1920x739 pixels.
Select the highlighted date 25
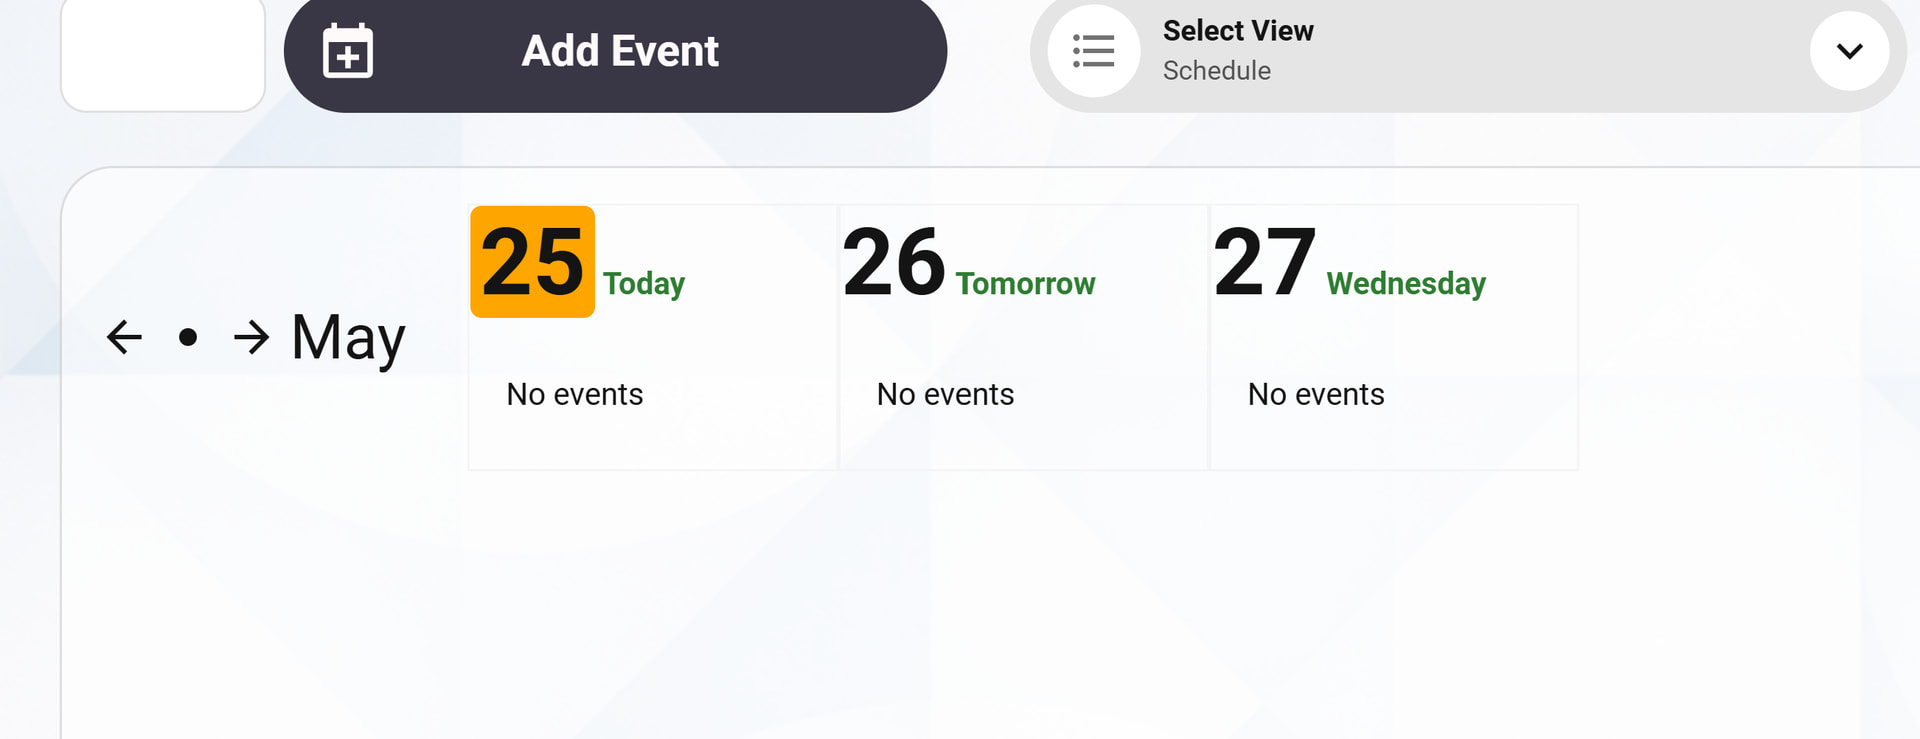[533, 262]
